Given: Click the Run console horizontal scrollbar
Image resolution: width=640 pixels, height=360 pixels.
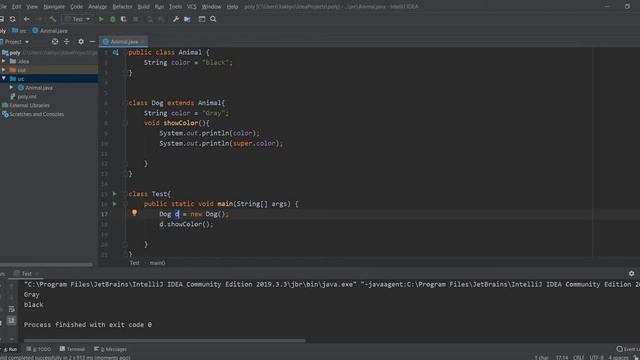Looking at the screenshot, I should [x=164, y=340].
